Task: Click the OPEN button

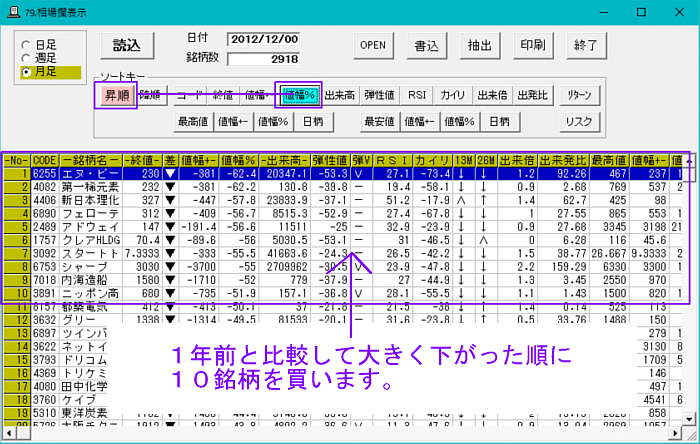Action: coord(373,45)
